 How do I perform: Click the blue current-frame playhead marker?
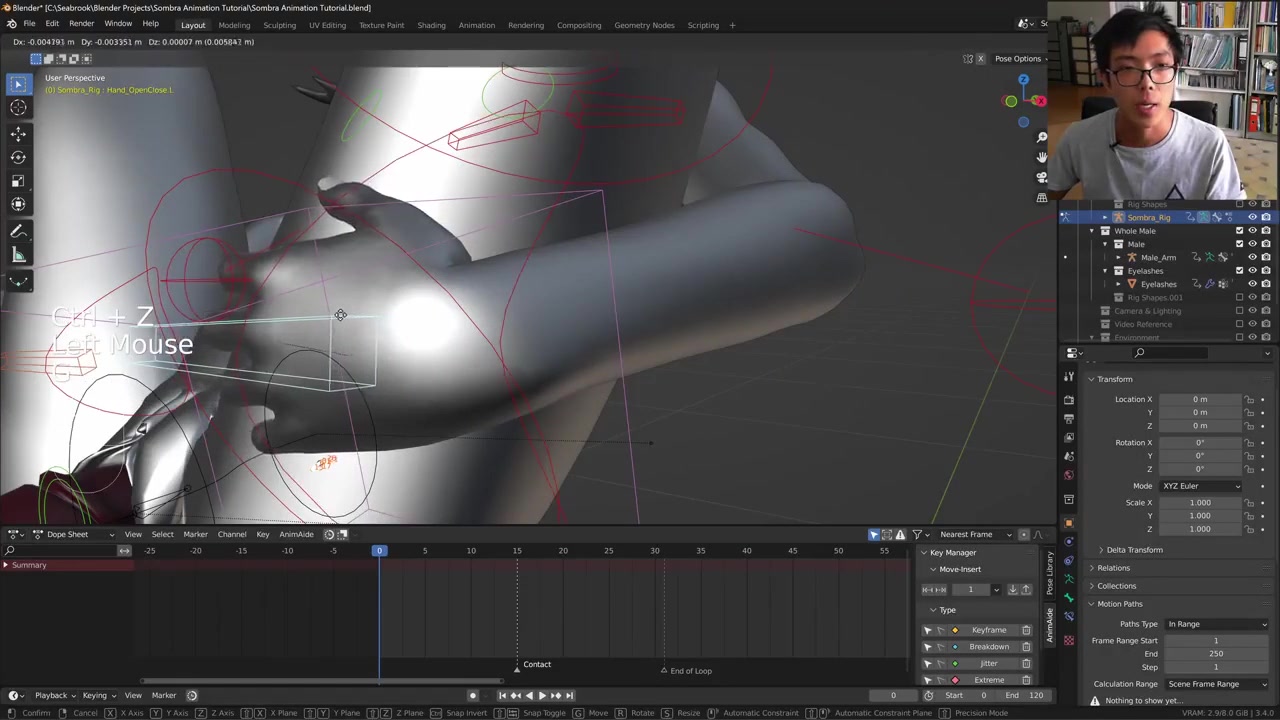(379, 551)
